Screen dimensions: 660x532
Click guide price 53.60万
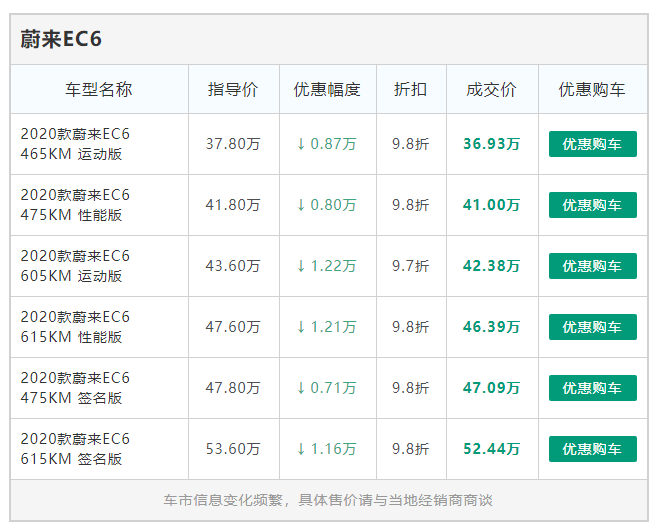coord(233,449)
